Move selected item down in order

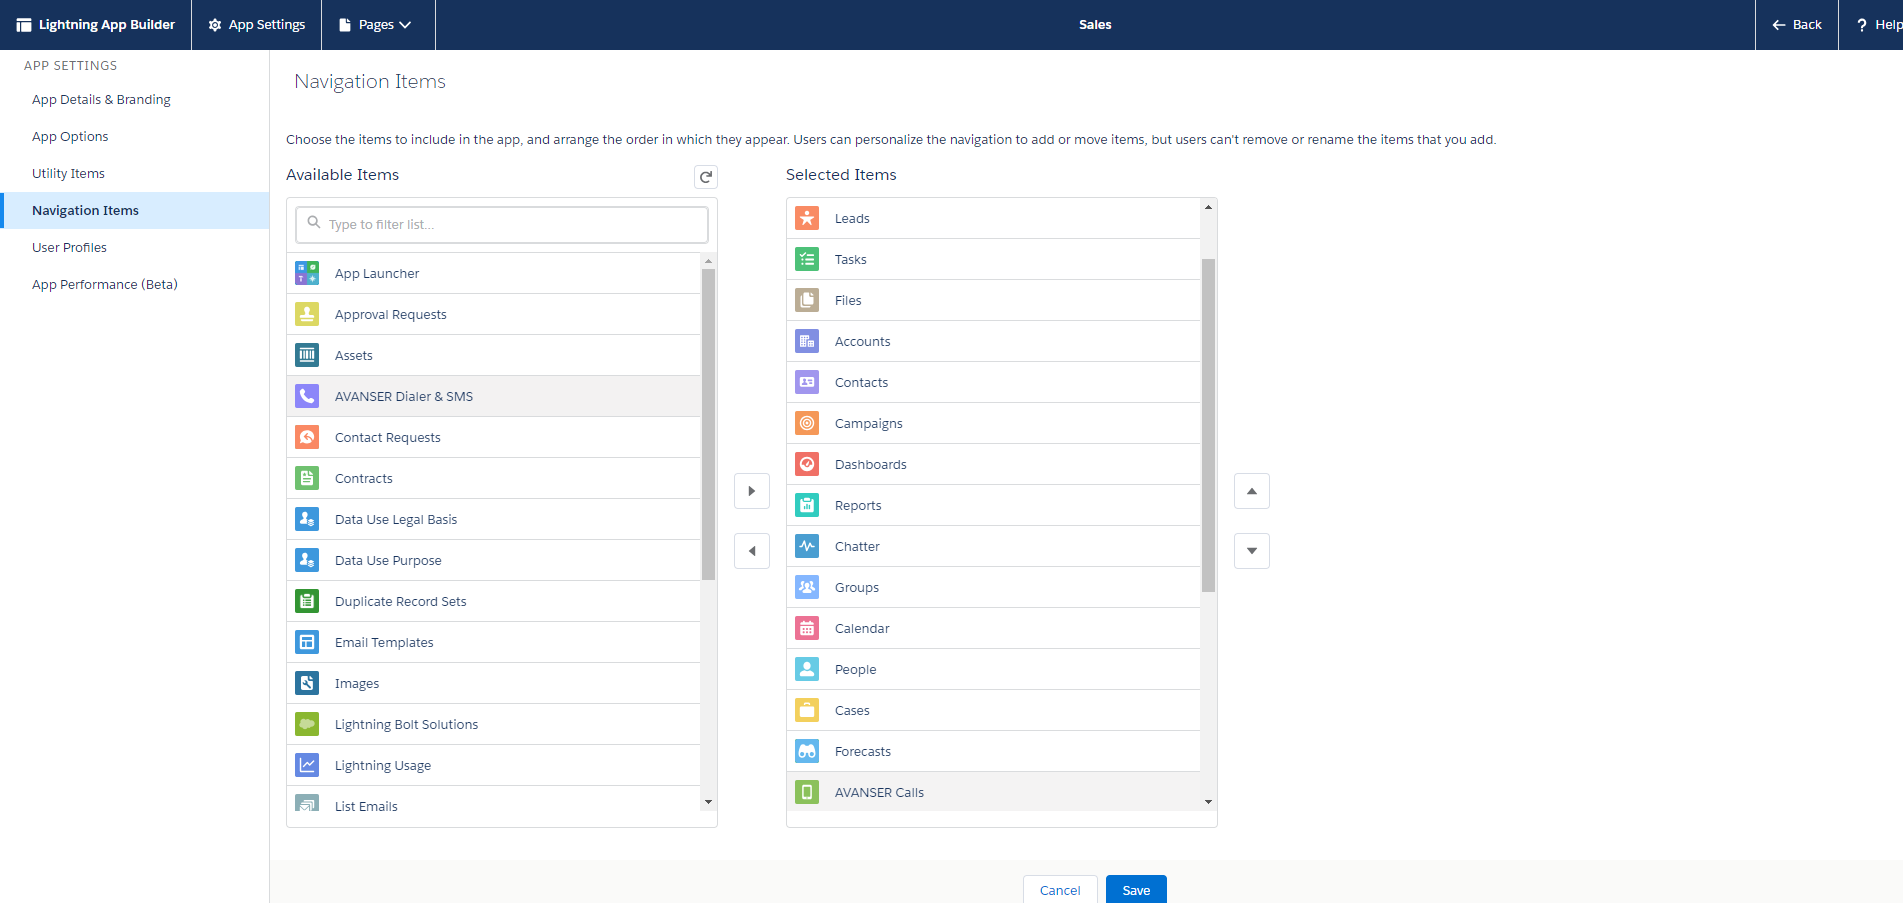click(x=1252, y=551)
